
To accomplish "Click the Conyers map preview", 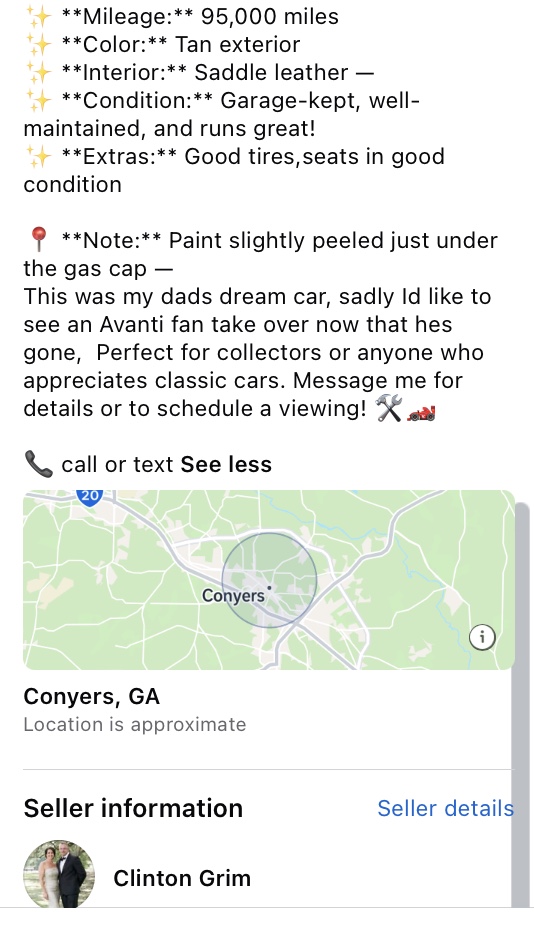I will click(x=269, y=580).
